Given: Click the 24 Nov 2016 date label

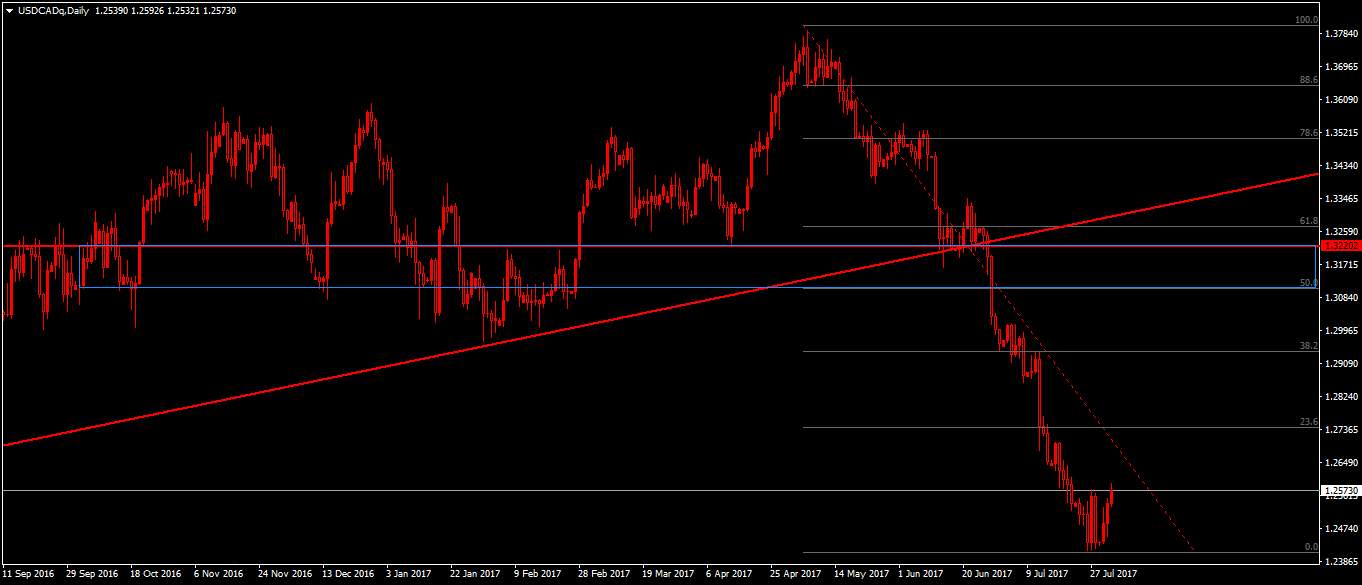Looking at the screenshot, I should tap(283, 574).
